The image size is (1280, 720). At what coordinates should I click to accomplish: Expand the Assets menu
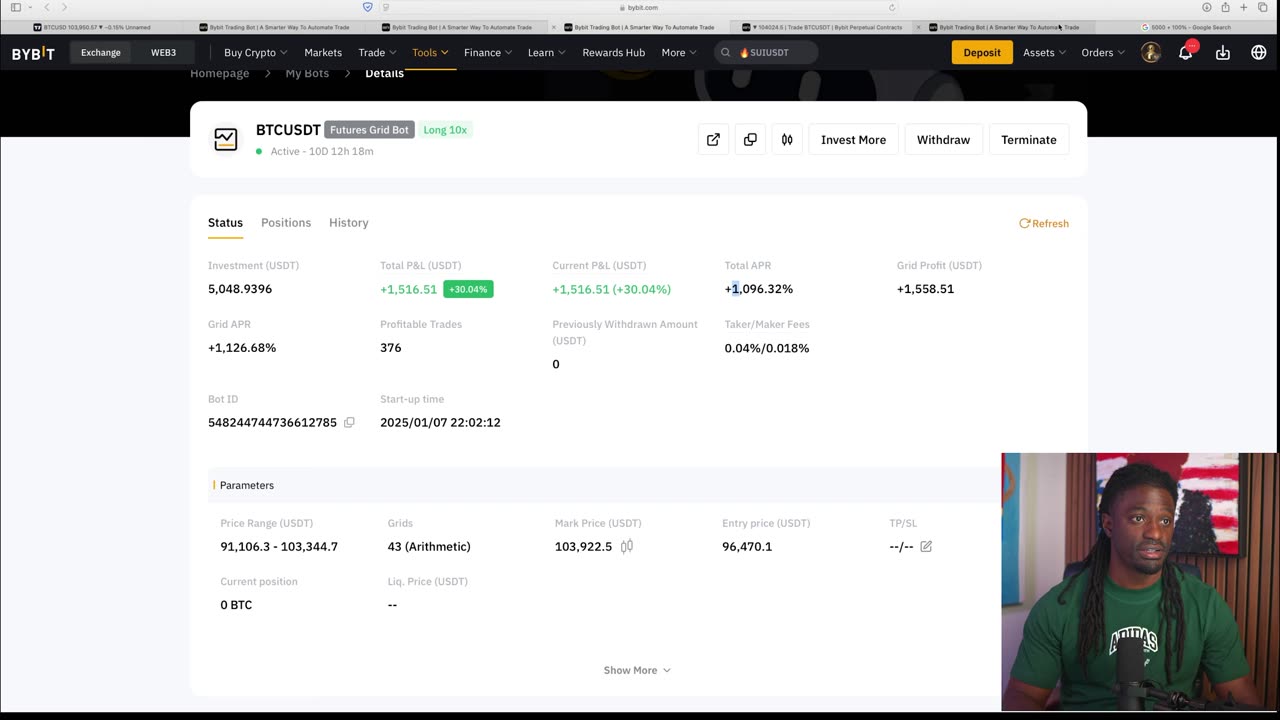tap(1044, 52)
